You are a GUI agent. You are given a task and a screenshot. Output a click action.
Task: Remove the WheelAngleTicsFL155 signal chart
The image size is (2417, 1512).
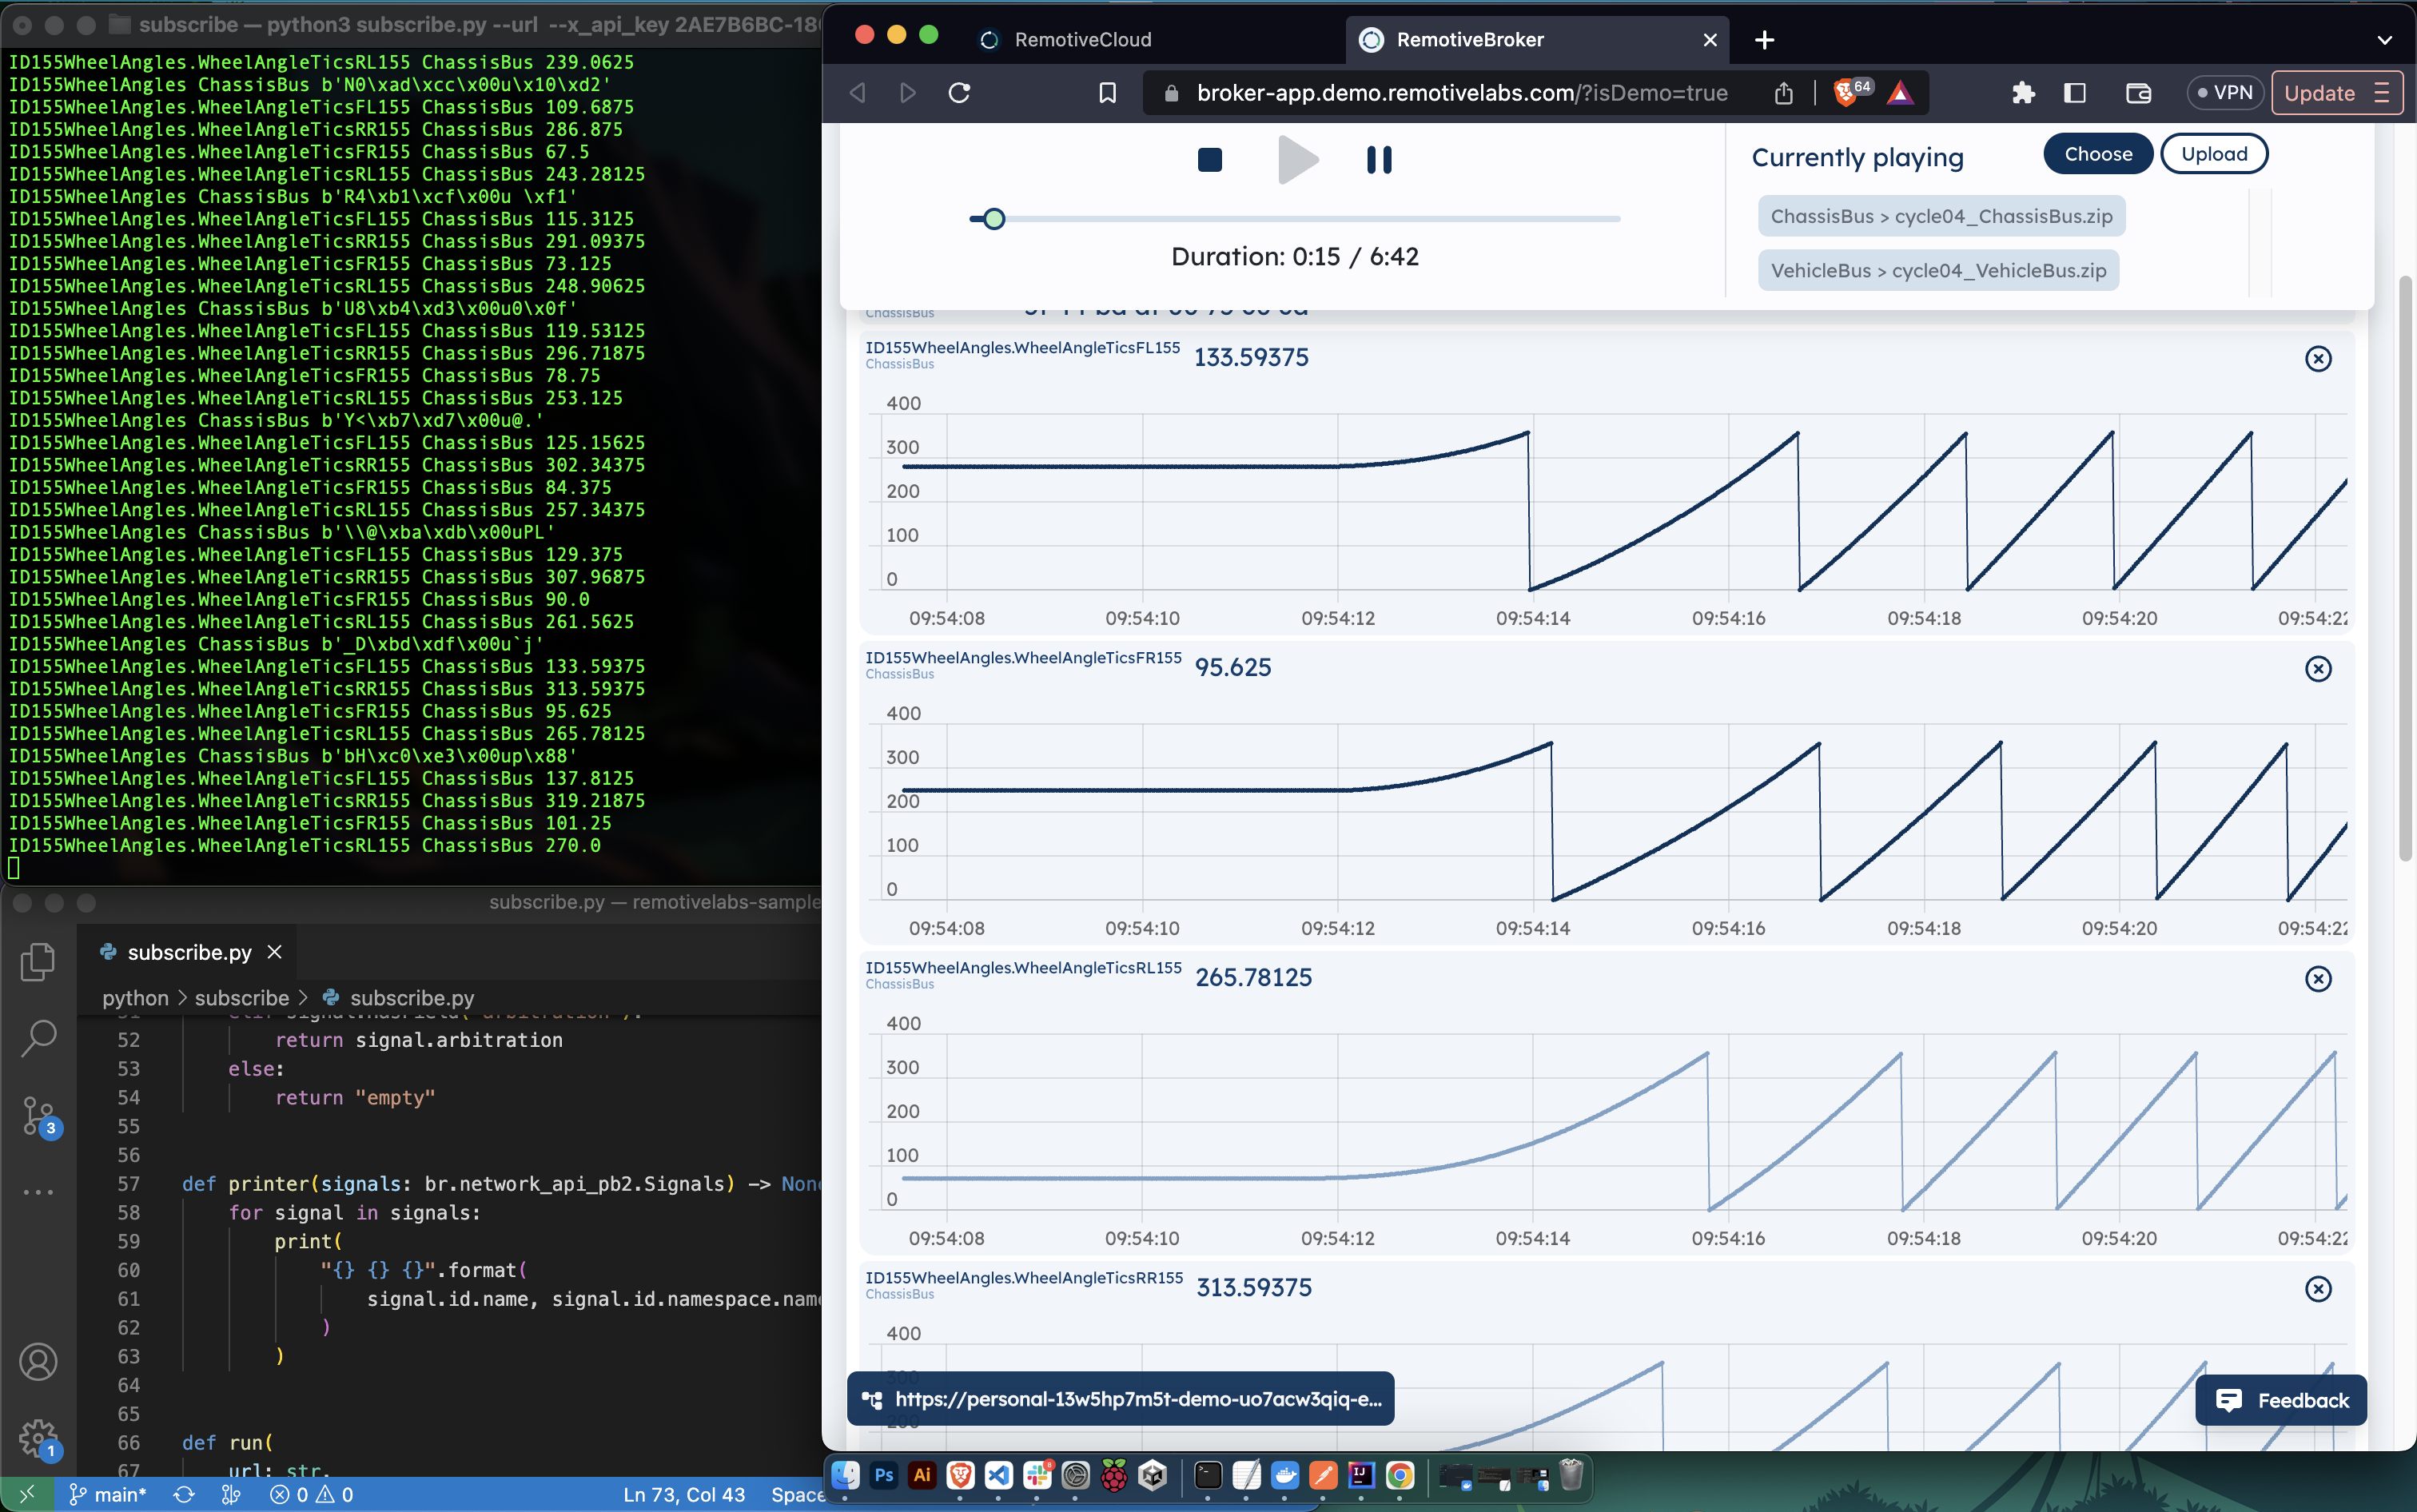[x=2317, y=359]
